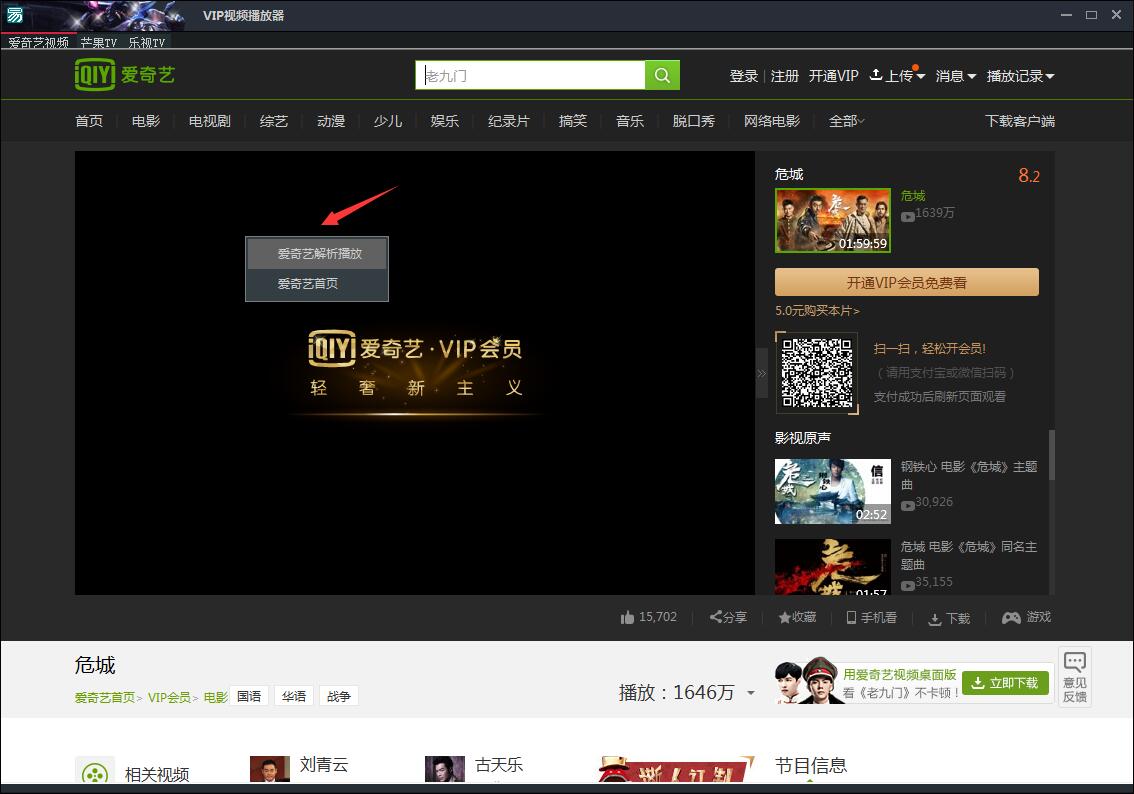Screen dimensions: 1134x794
Task: Collapse the side panel with chevron handle
Action: (761, 373)
